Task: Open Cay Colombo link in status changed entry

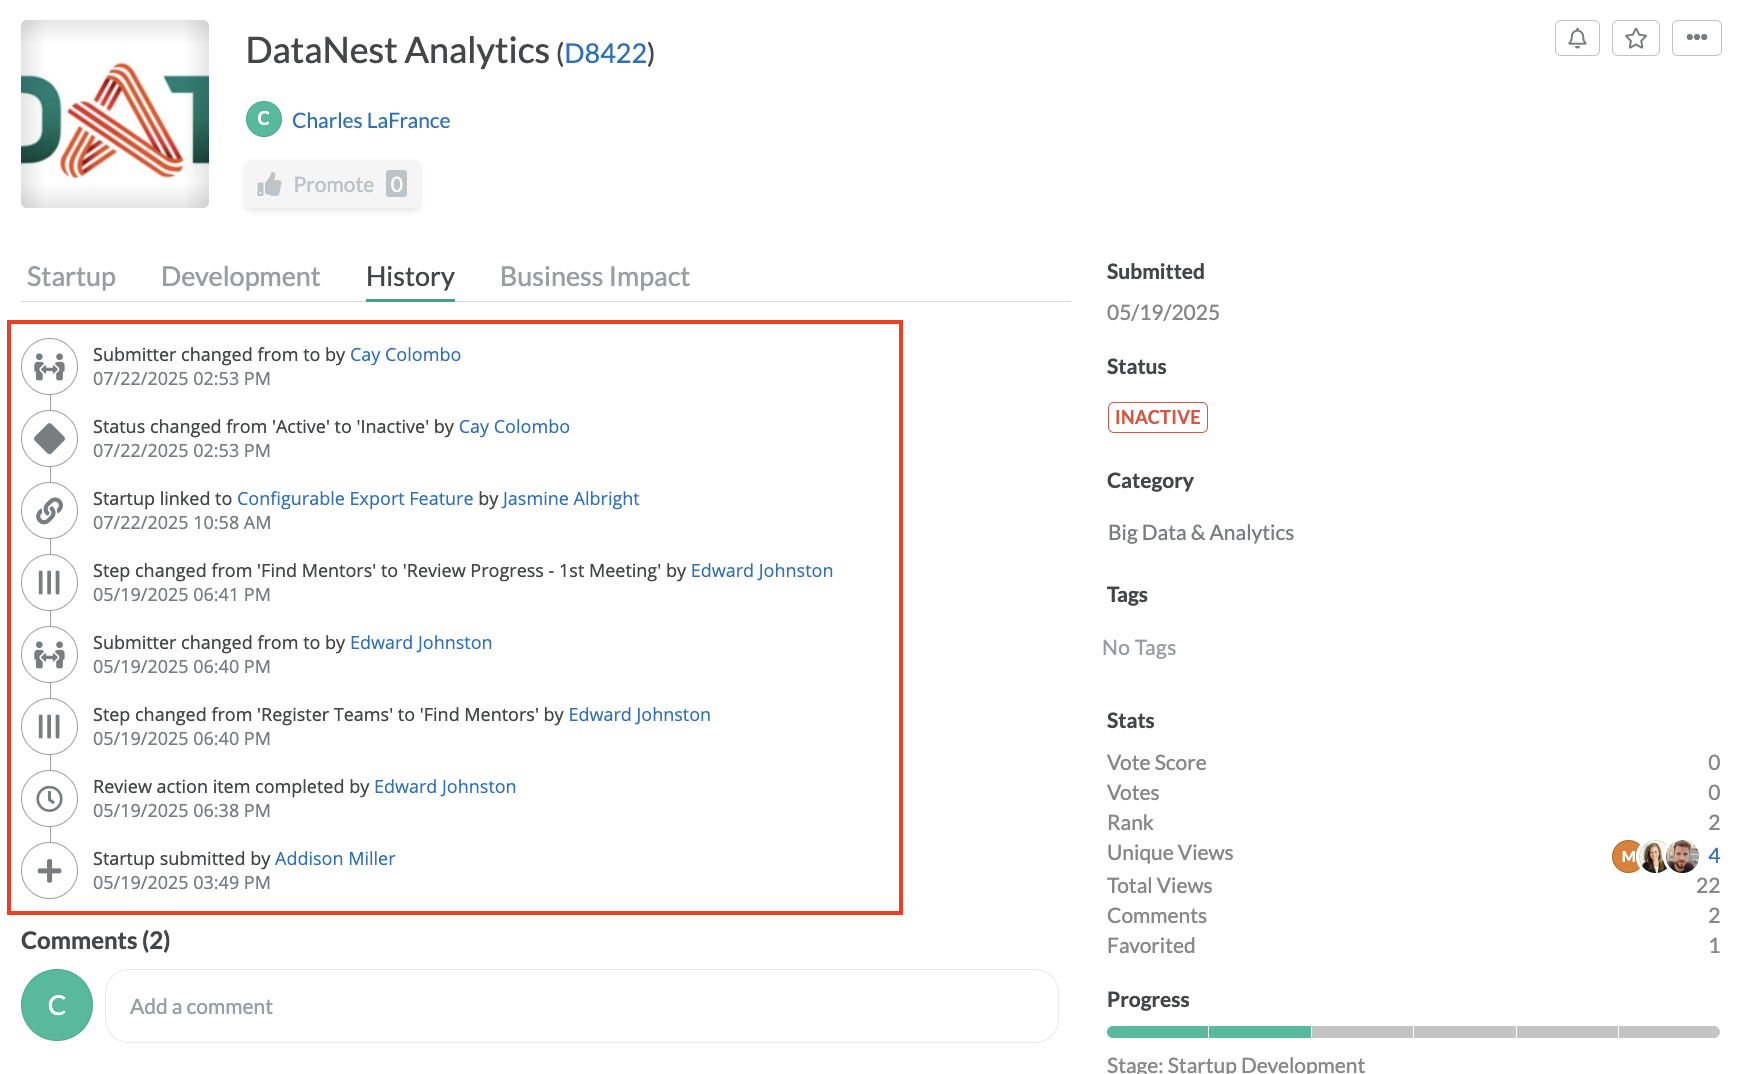Action: 514,427
